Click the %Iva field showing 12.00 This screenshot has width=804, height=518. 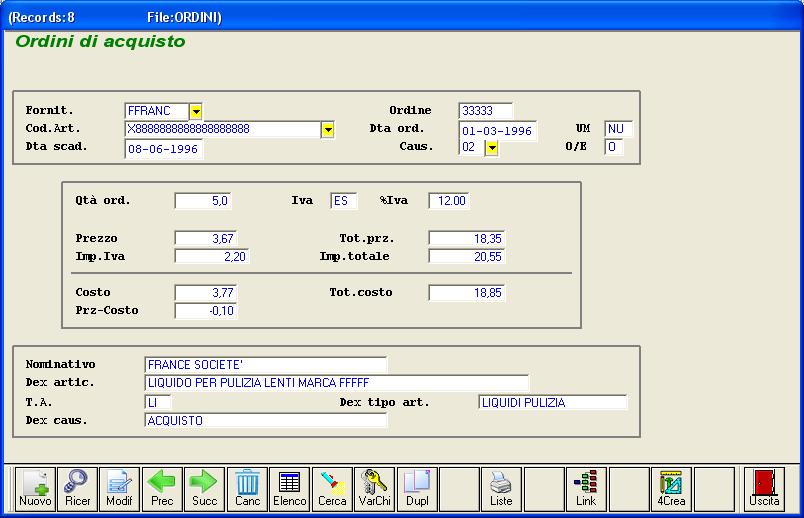pos(449,201)
